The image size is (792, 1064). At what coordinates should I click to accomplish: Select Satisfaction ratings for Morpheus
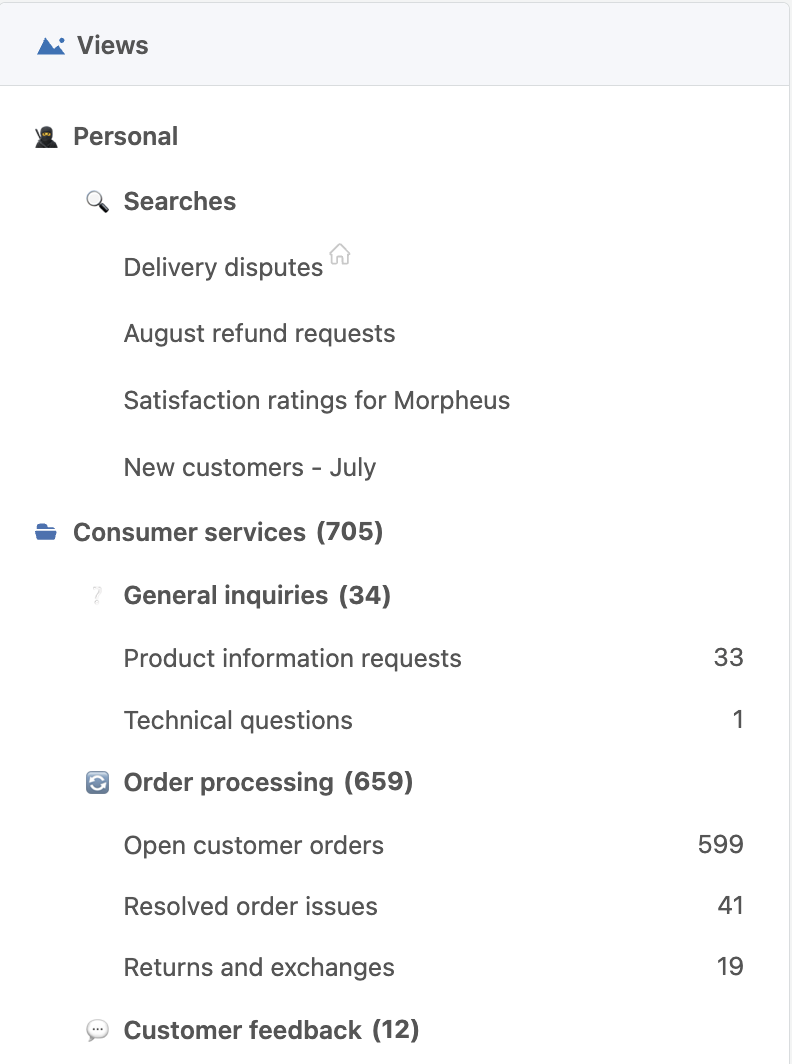click(317, 400)
